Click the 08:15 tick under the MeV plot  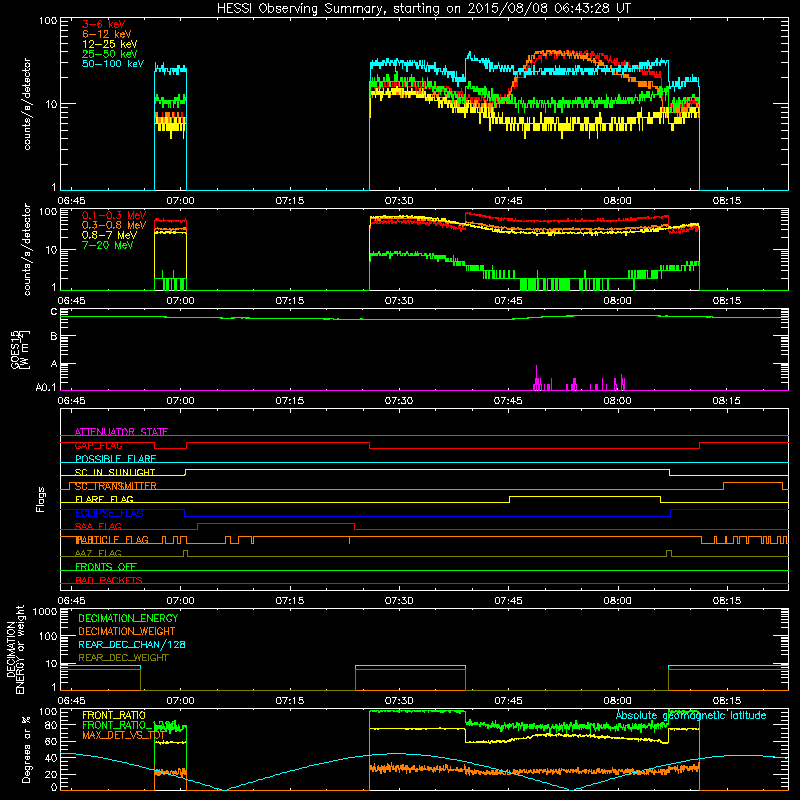(x=727, y=301)
